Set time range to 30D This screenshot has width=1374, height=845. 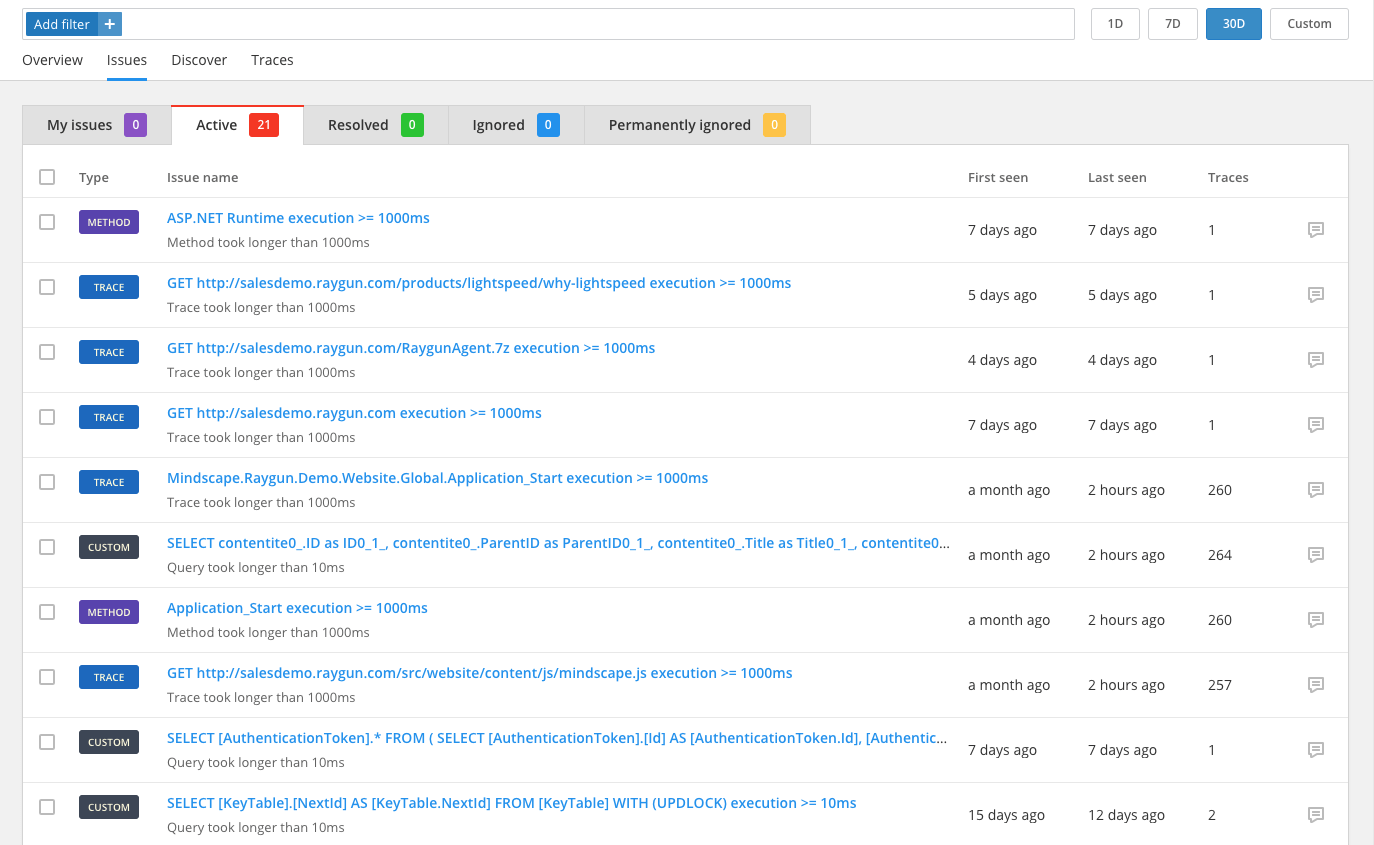tap(1234, 24)
